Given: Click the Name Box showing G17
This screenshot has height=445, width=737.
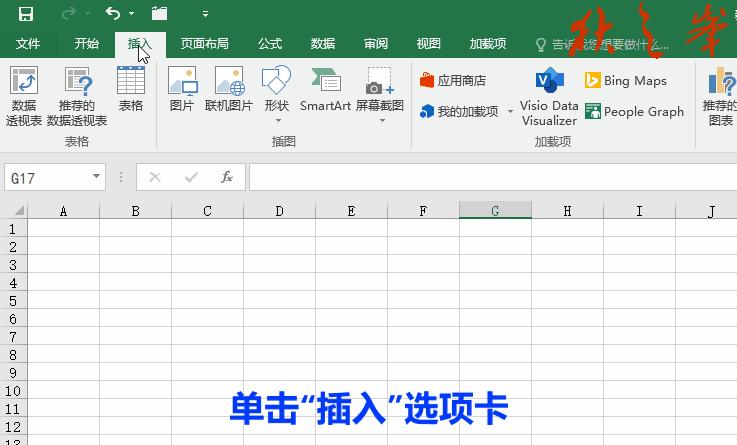Looking at the screenshot, I should [47, 178].
